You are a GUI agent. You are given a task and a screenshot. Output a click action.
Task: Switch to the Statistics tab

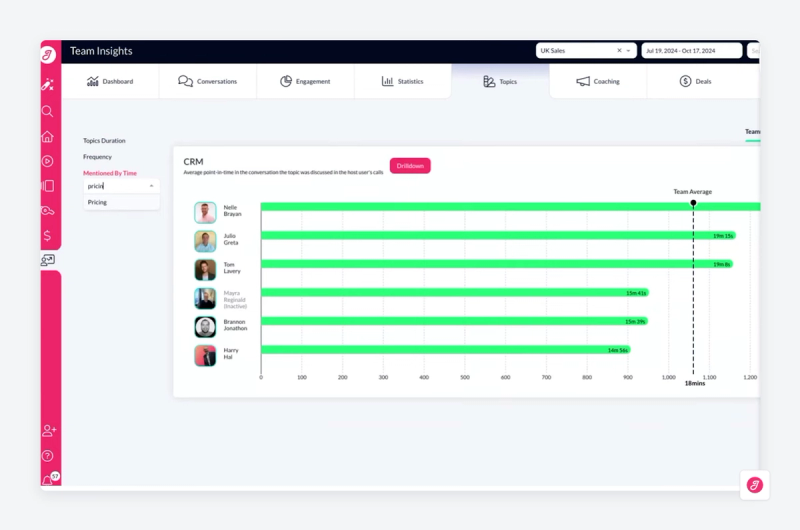coord(403,81)
